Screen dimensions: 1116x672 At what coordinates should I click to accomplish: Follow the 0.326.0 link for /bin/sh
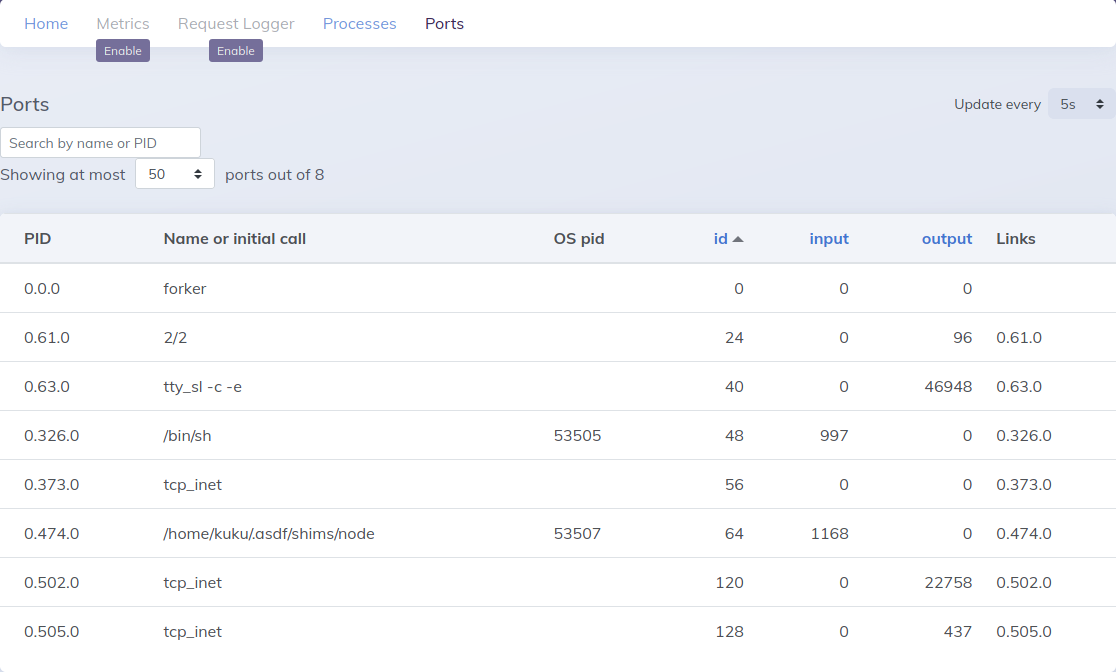(x=1024, y=435)
